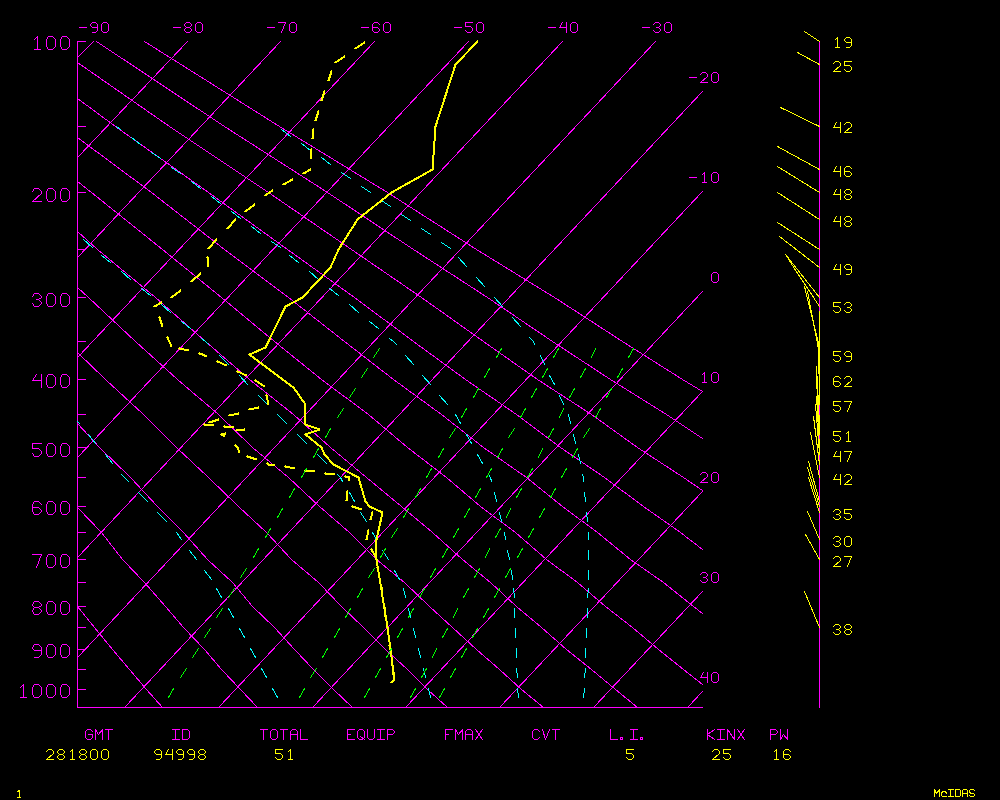This screenshot has width=1000, height=800.
Task: Click the KINX header label
Action: (726, 735)
